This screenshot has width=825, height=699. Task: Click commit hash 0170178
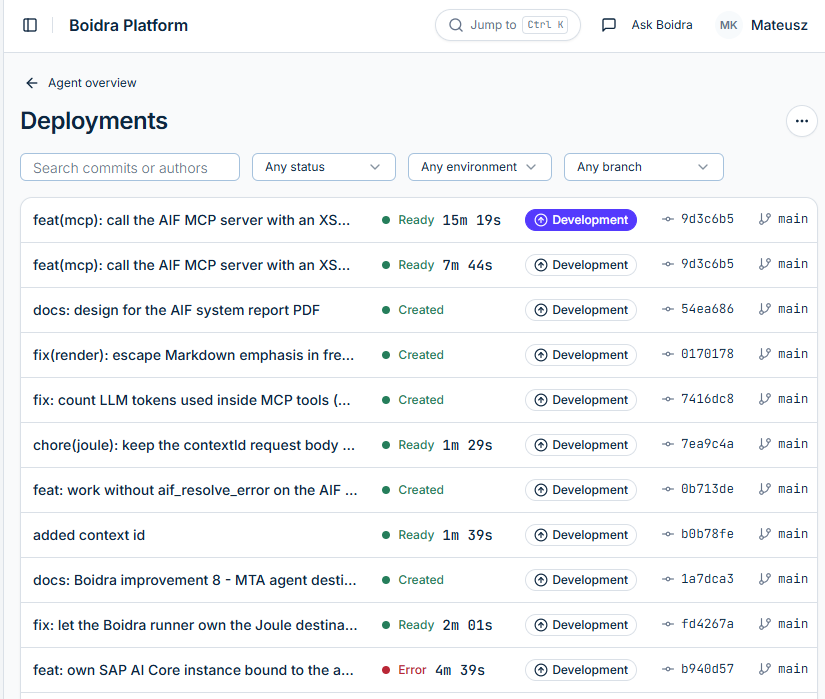click(x=707, y=354)
